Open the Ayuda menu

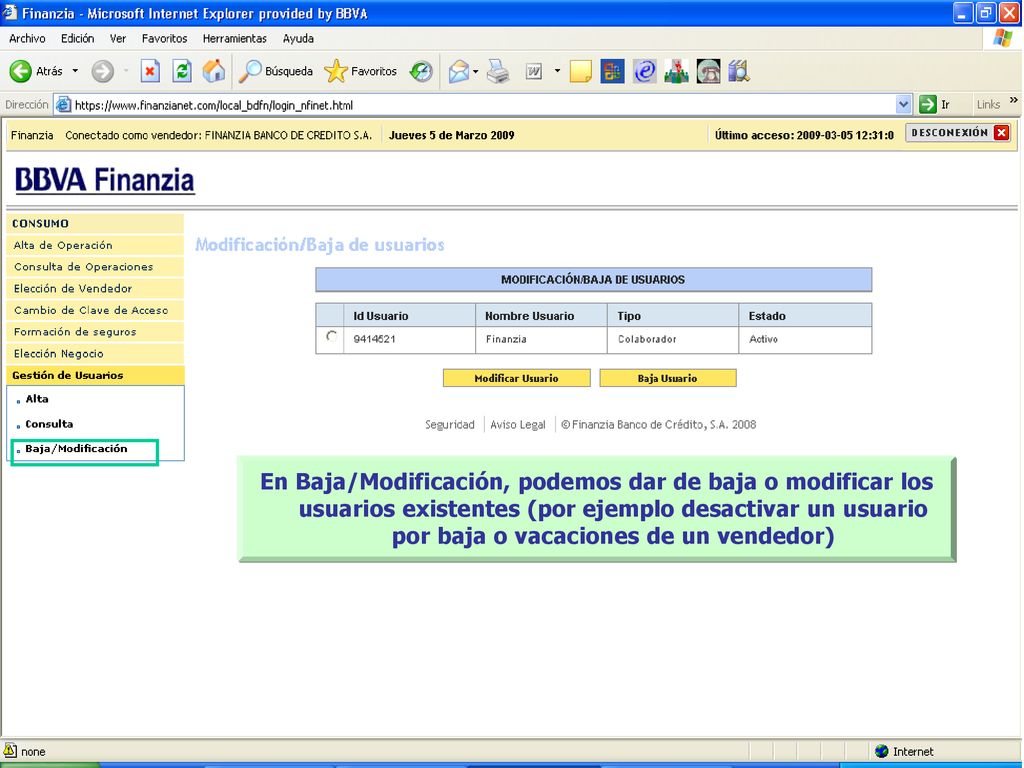tap(298, 39)
